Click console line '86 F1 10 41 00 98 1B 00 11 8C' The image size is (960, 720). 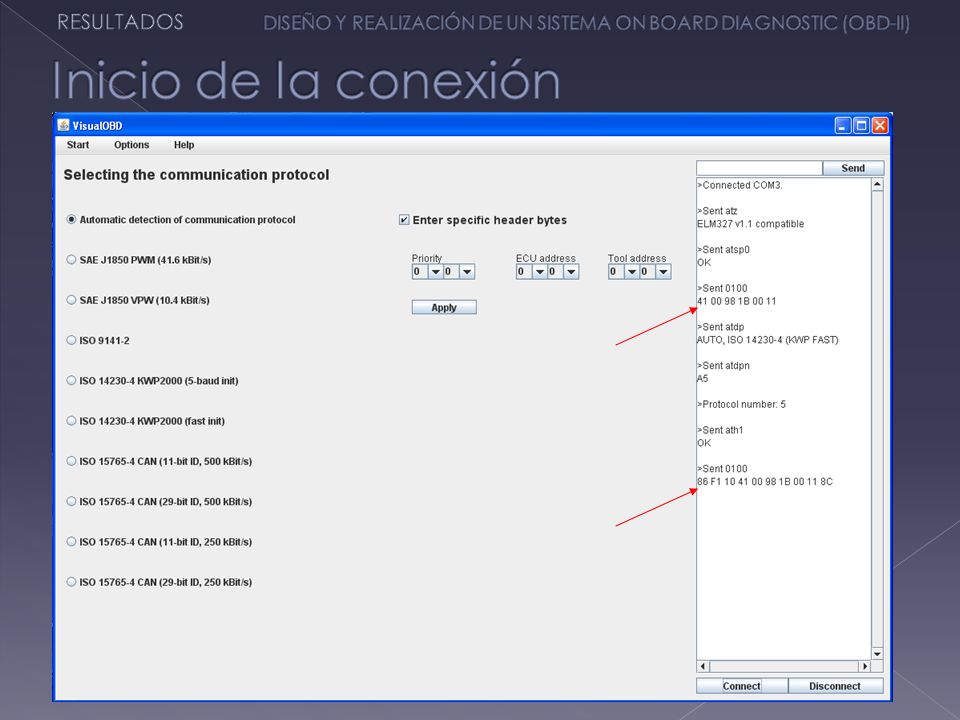[x=765, y=482]
